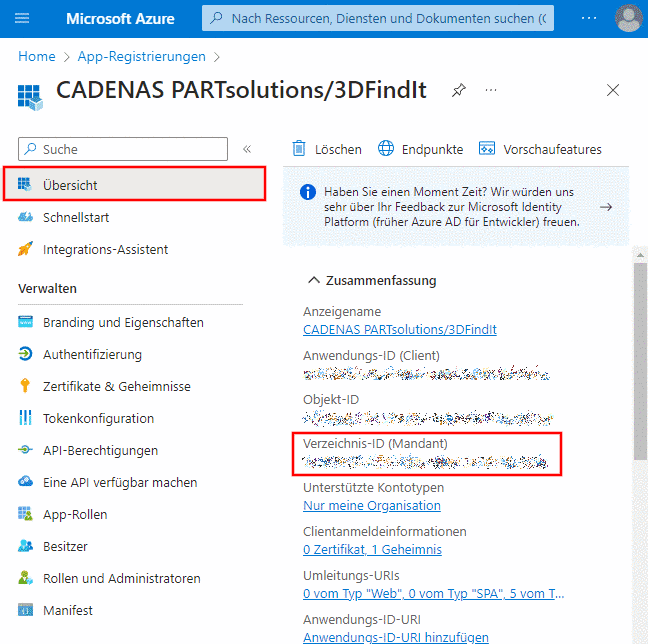The width and height of the screenshot is (648, 644).
Task: Click the cloud icon for Eine API verfügbar machen
Action: point(25,481)
